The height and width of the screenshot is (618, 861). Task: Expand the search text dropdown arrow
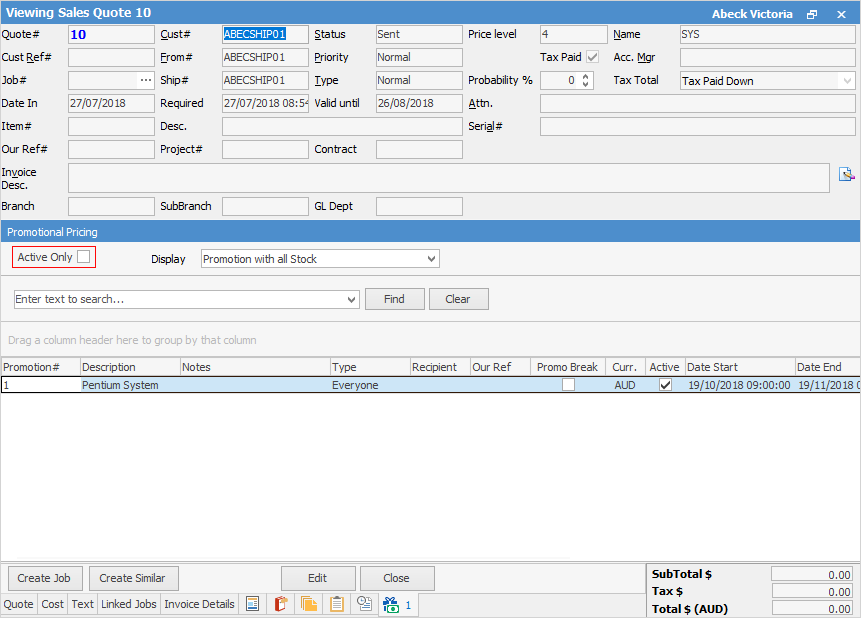(350, 300)
